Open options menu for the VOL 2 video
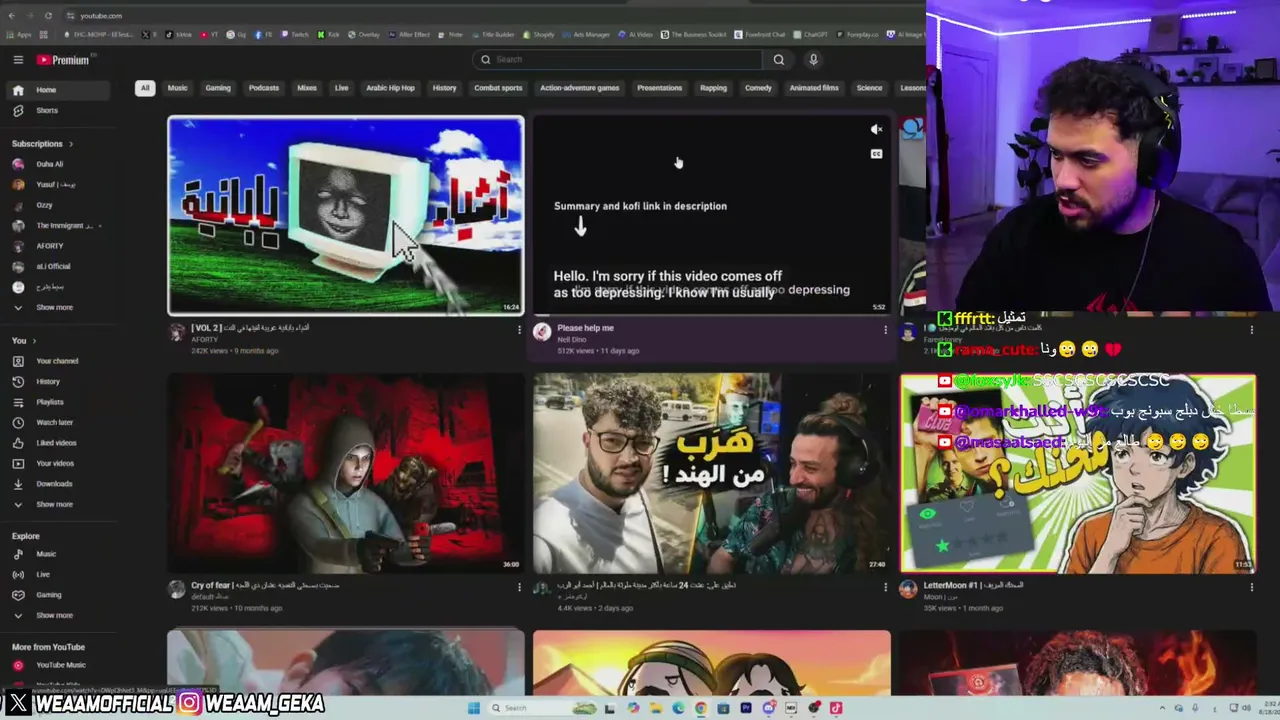 pos(519,329)
